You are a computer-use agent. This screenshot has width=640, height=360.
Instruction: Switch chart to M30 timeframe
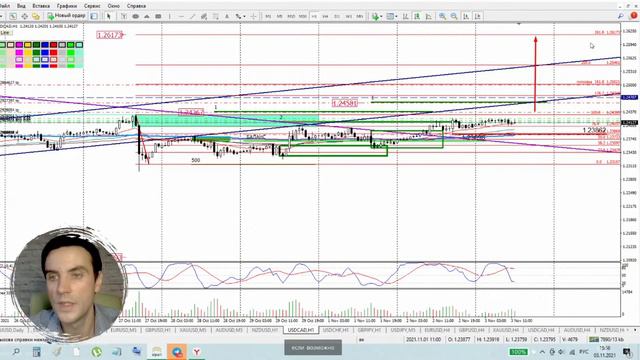[302, 16]
